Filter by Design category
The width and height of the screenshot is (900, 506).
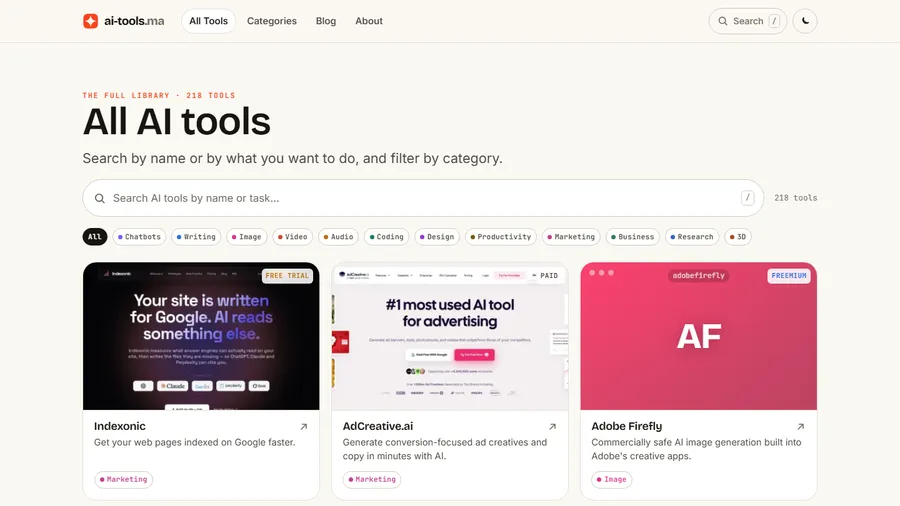[x=437, y=237]
